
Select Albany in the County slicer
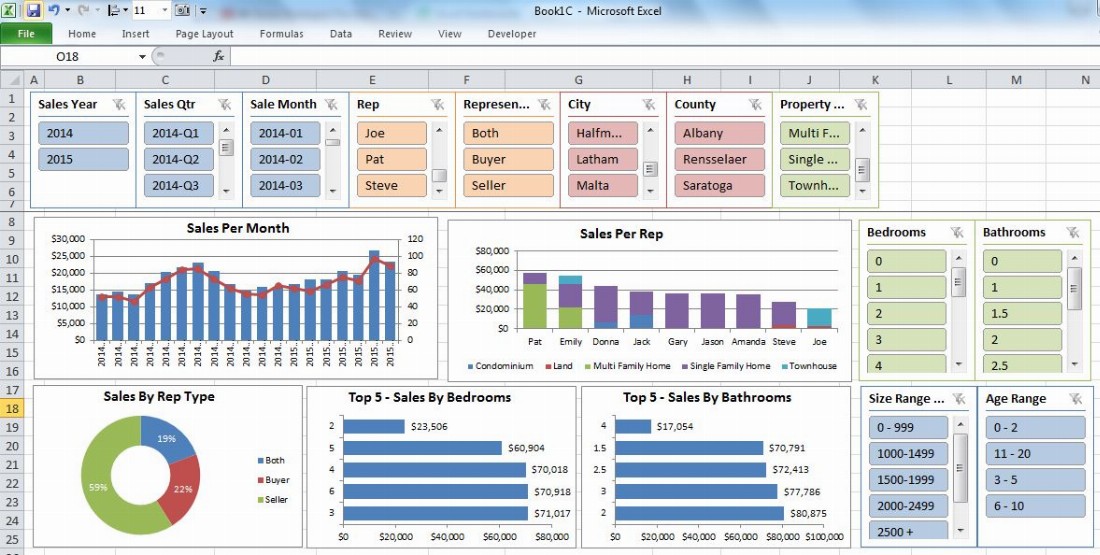point(720,133)
